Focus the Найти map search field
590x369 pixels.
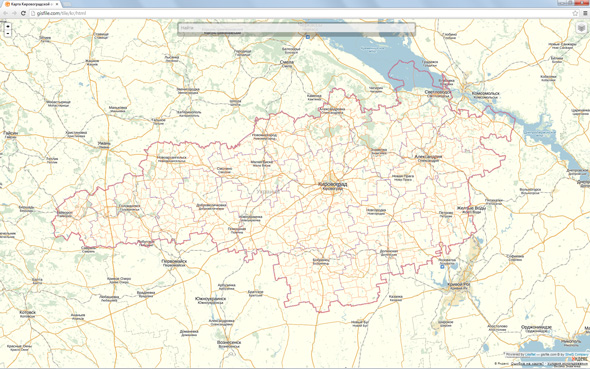[297, 28]
